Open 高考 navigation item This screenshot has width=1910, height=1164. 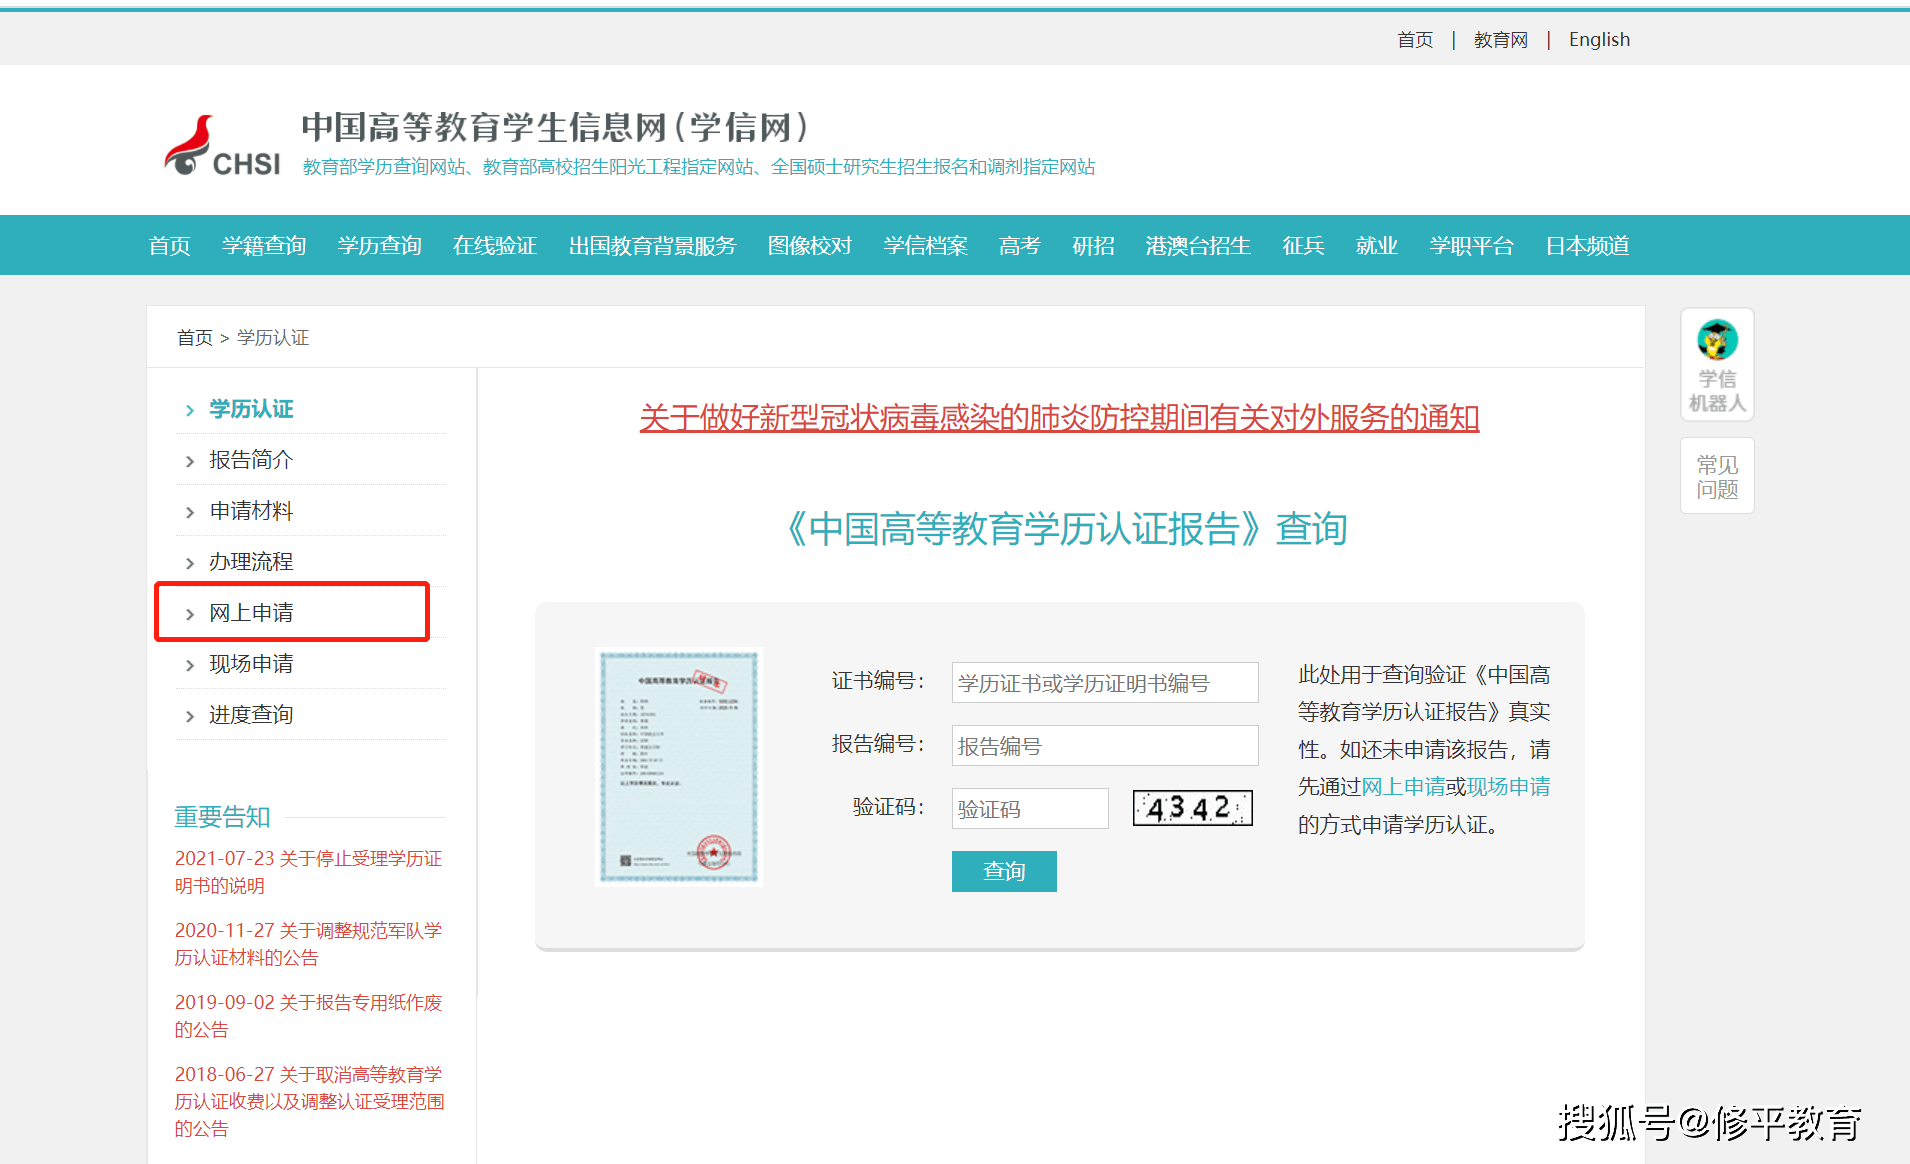tap(1020, 246)
